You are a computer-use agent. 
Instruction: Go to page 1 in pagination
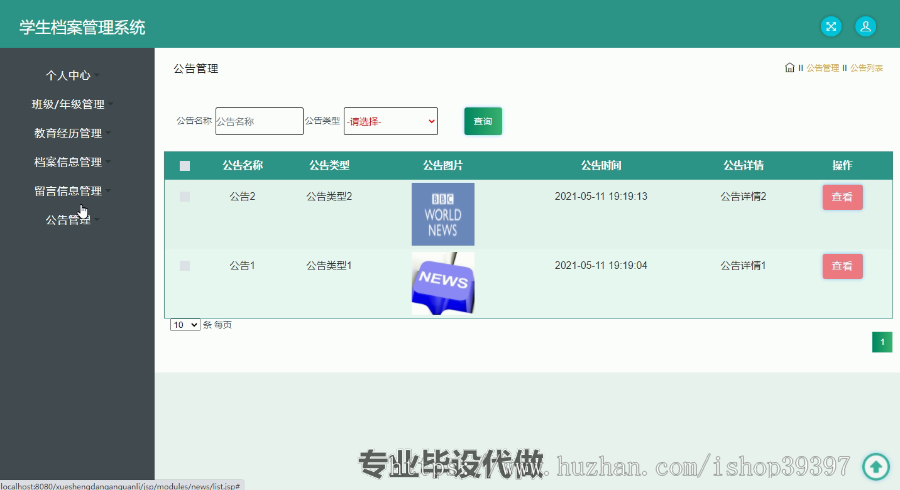click(882, 342)
